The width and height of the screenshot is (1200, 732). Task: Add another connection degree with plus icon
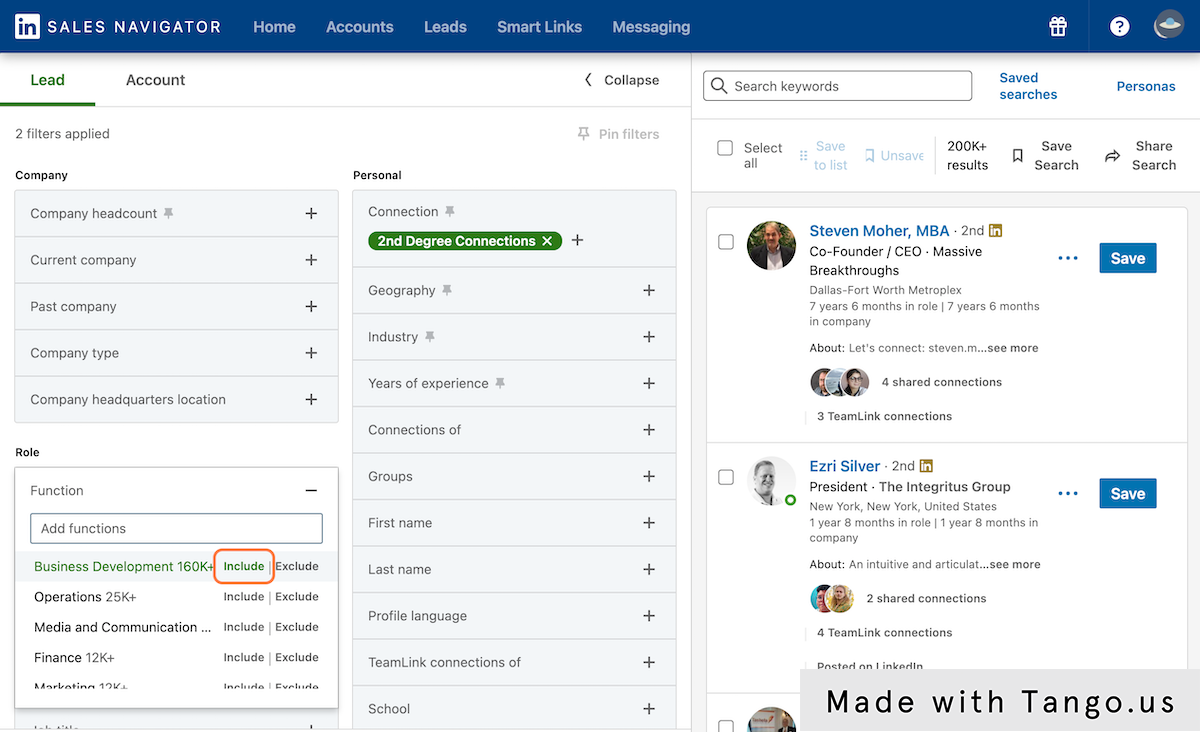pyautogui.click(x=577, y=241)
